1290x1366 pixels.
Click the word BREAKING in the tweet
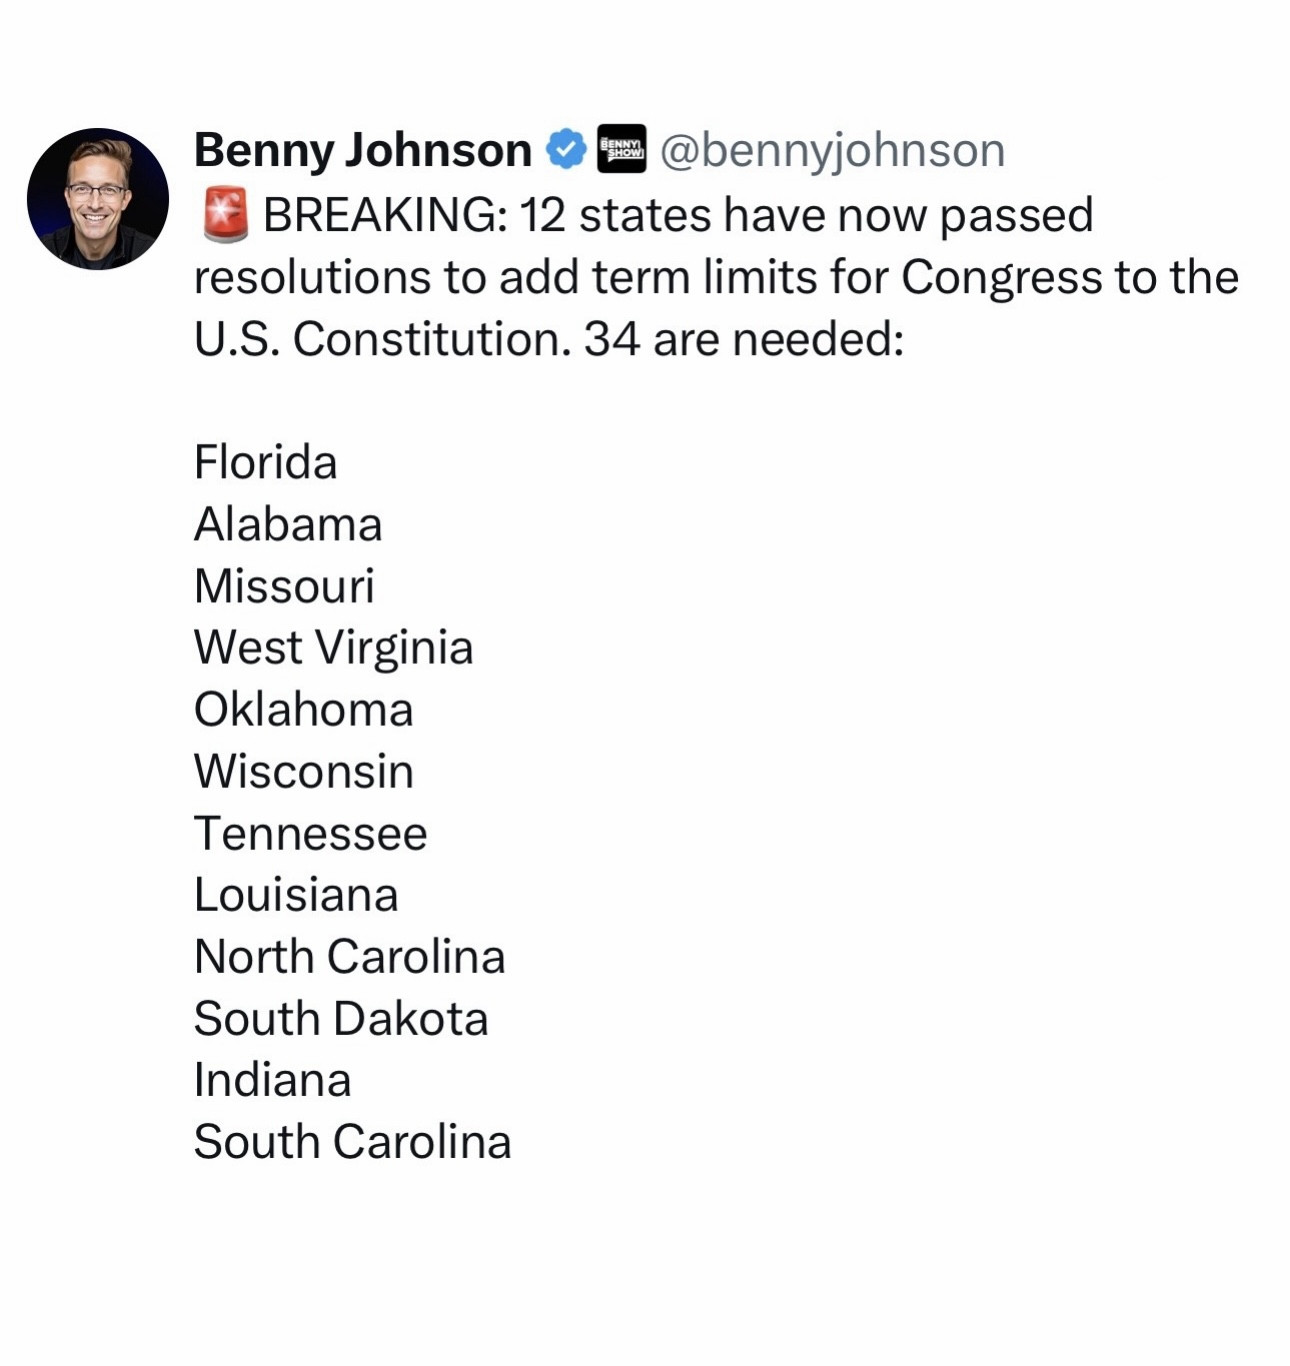click(384, 215)
